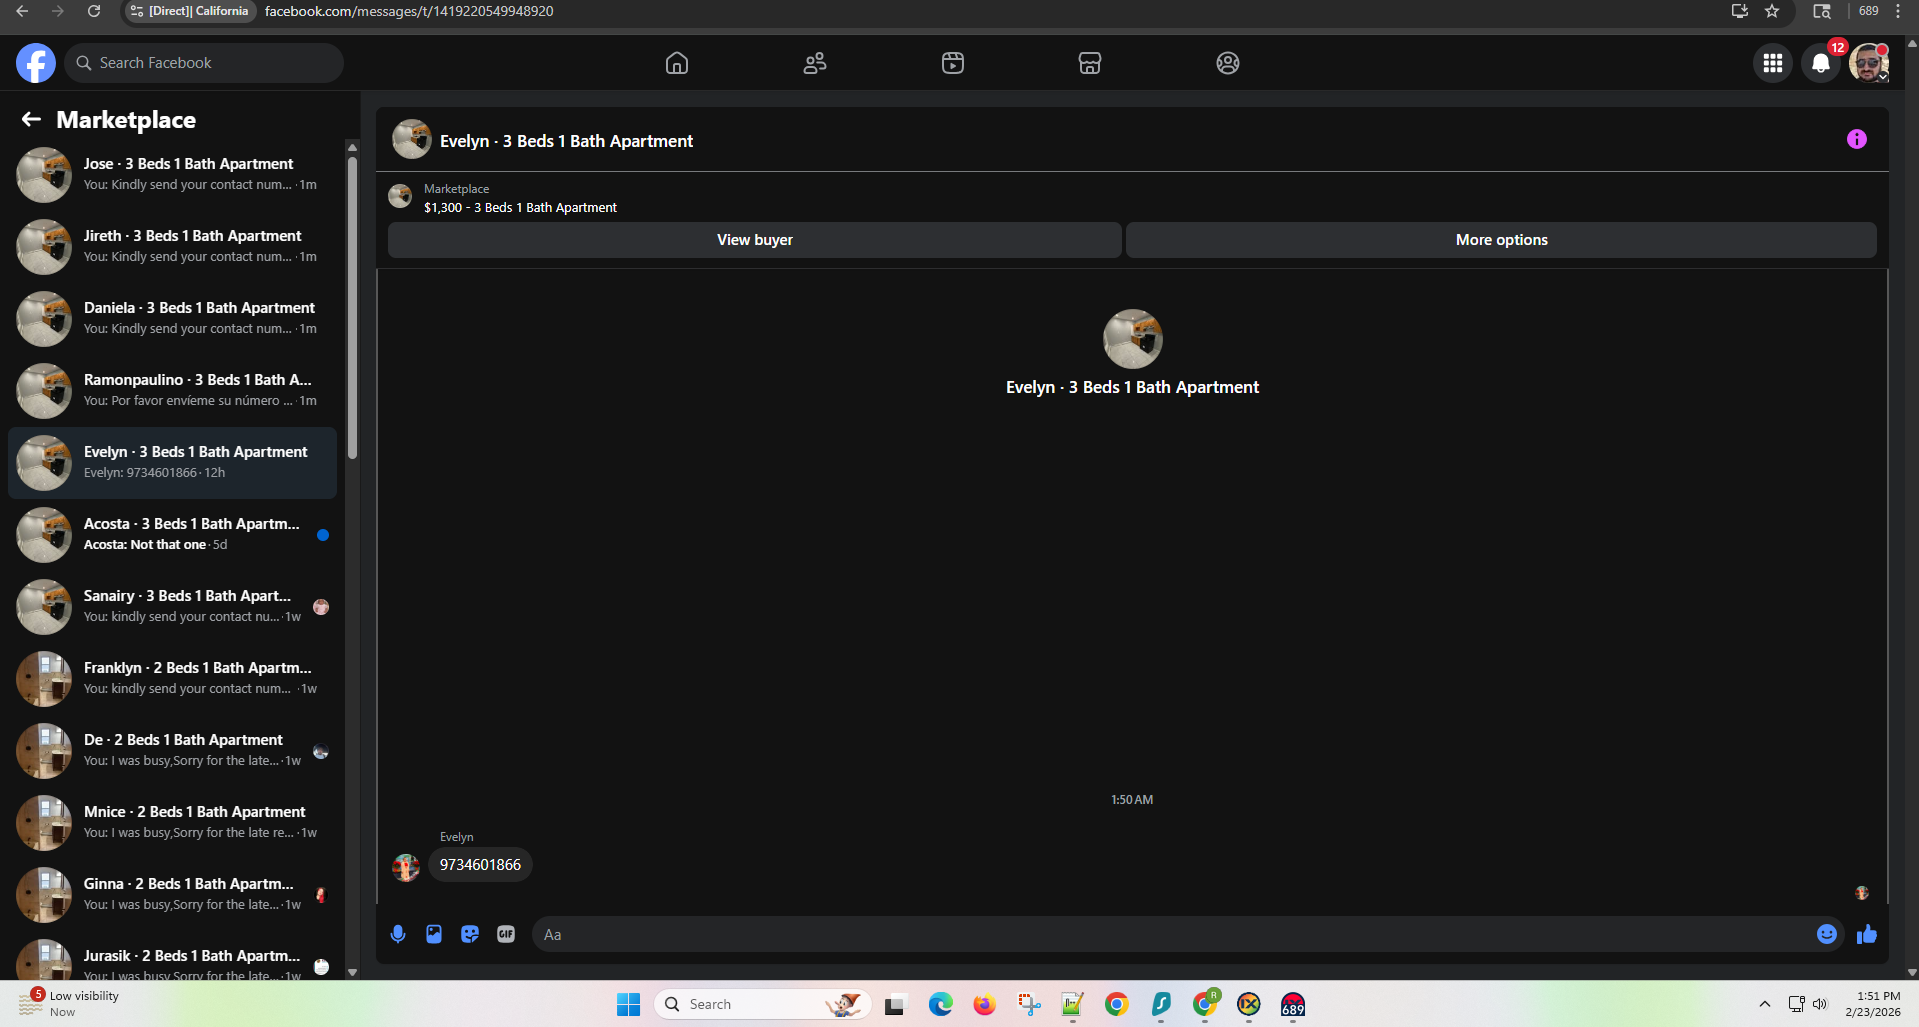Screen dimensions: 1919x1027
Task: Choose a GIF icon
Action: [x=506, y=934]
